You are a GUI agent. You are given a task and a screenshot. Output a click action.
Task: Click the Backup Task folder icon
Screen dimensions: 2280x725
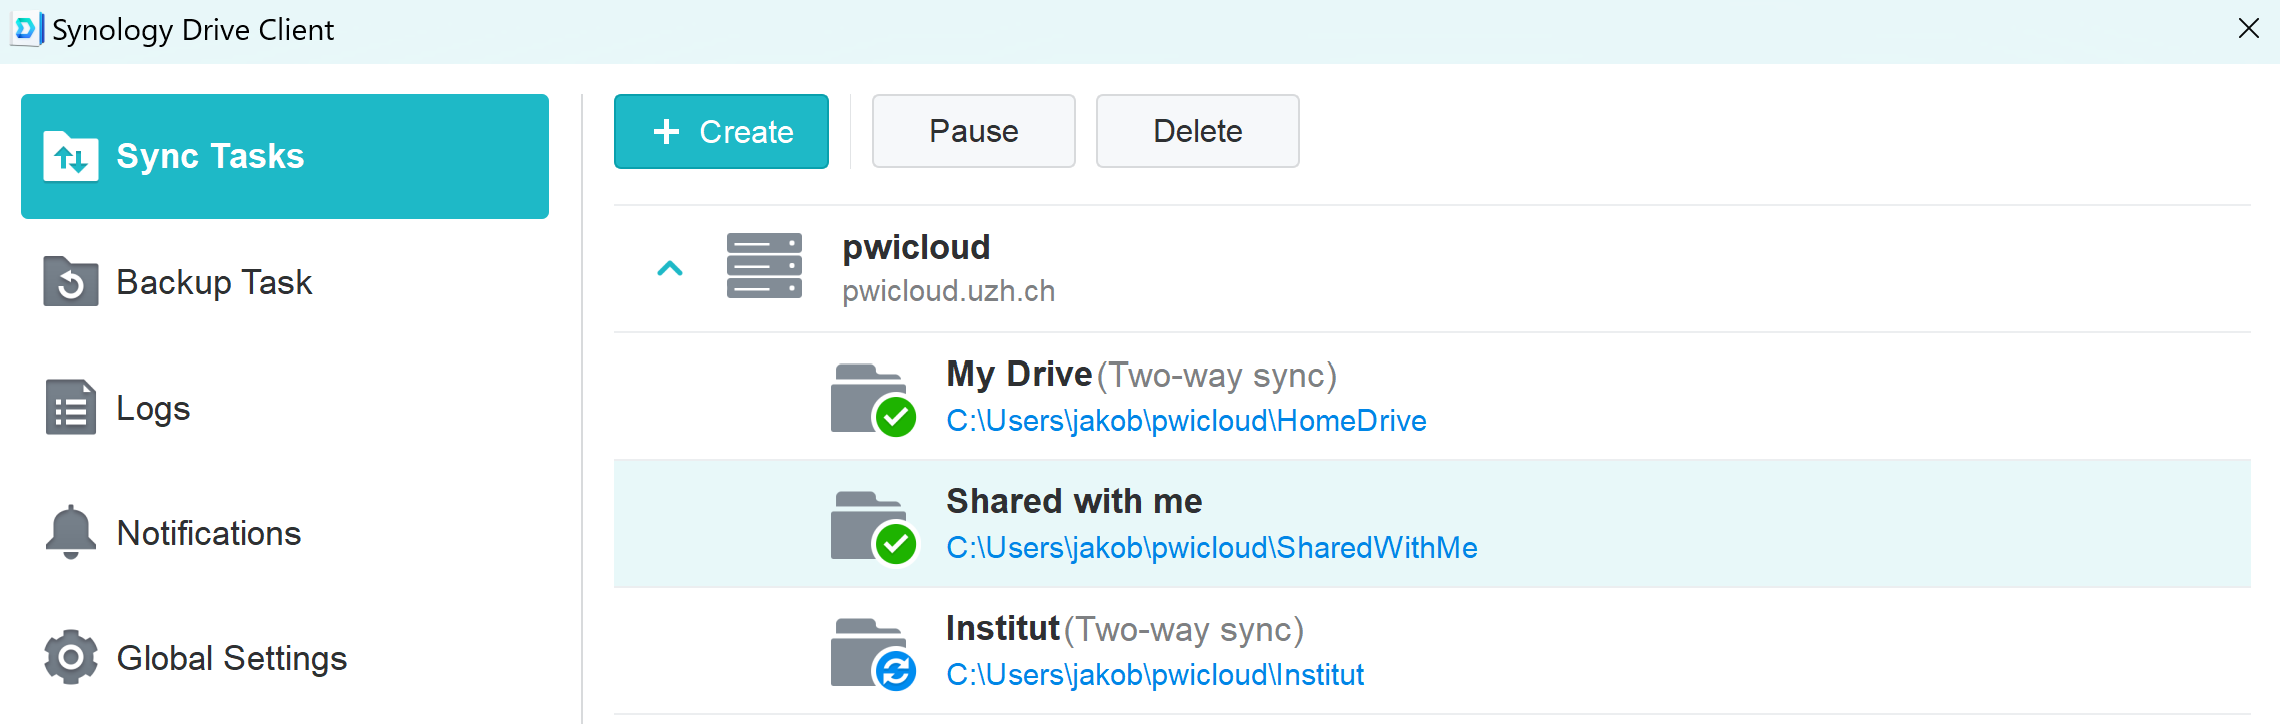(70, 282)
